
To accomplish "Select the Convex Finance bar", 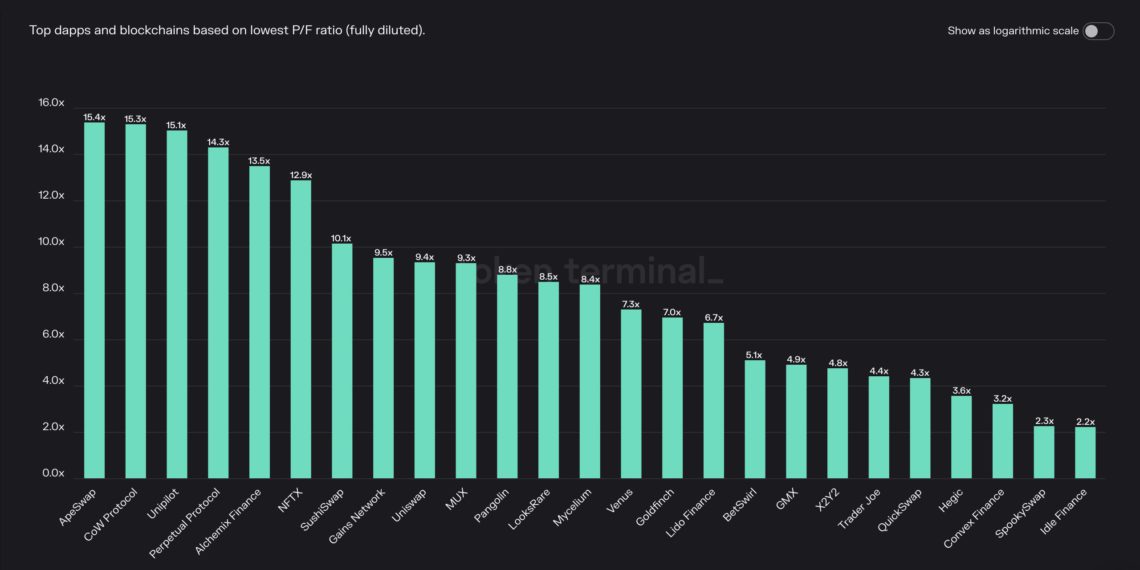I will click(x=1003, y=441).
